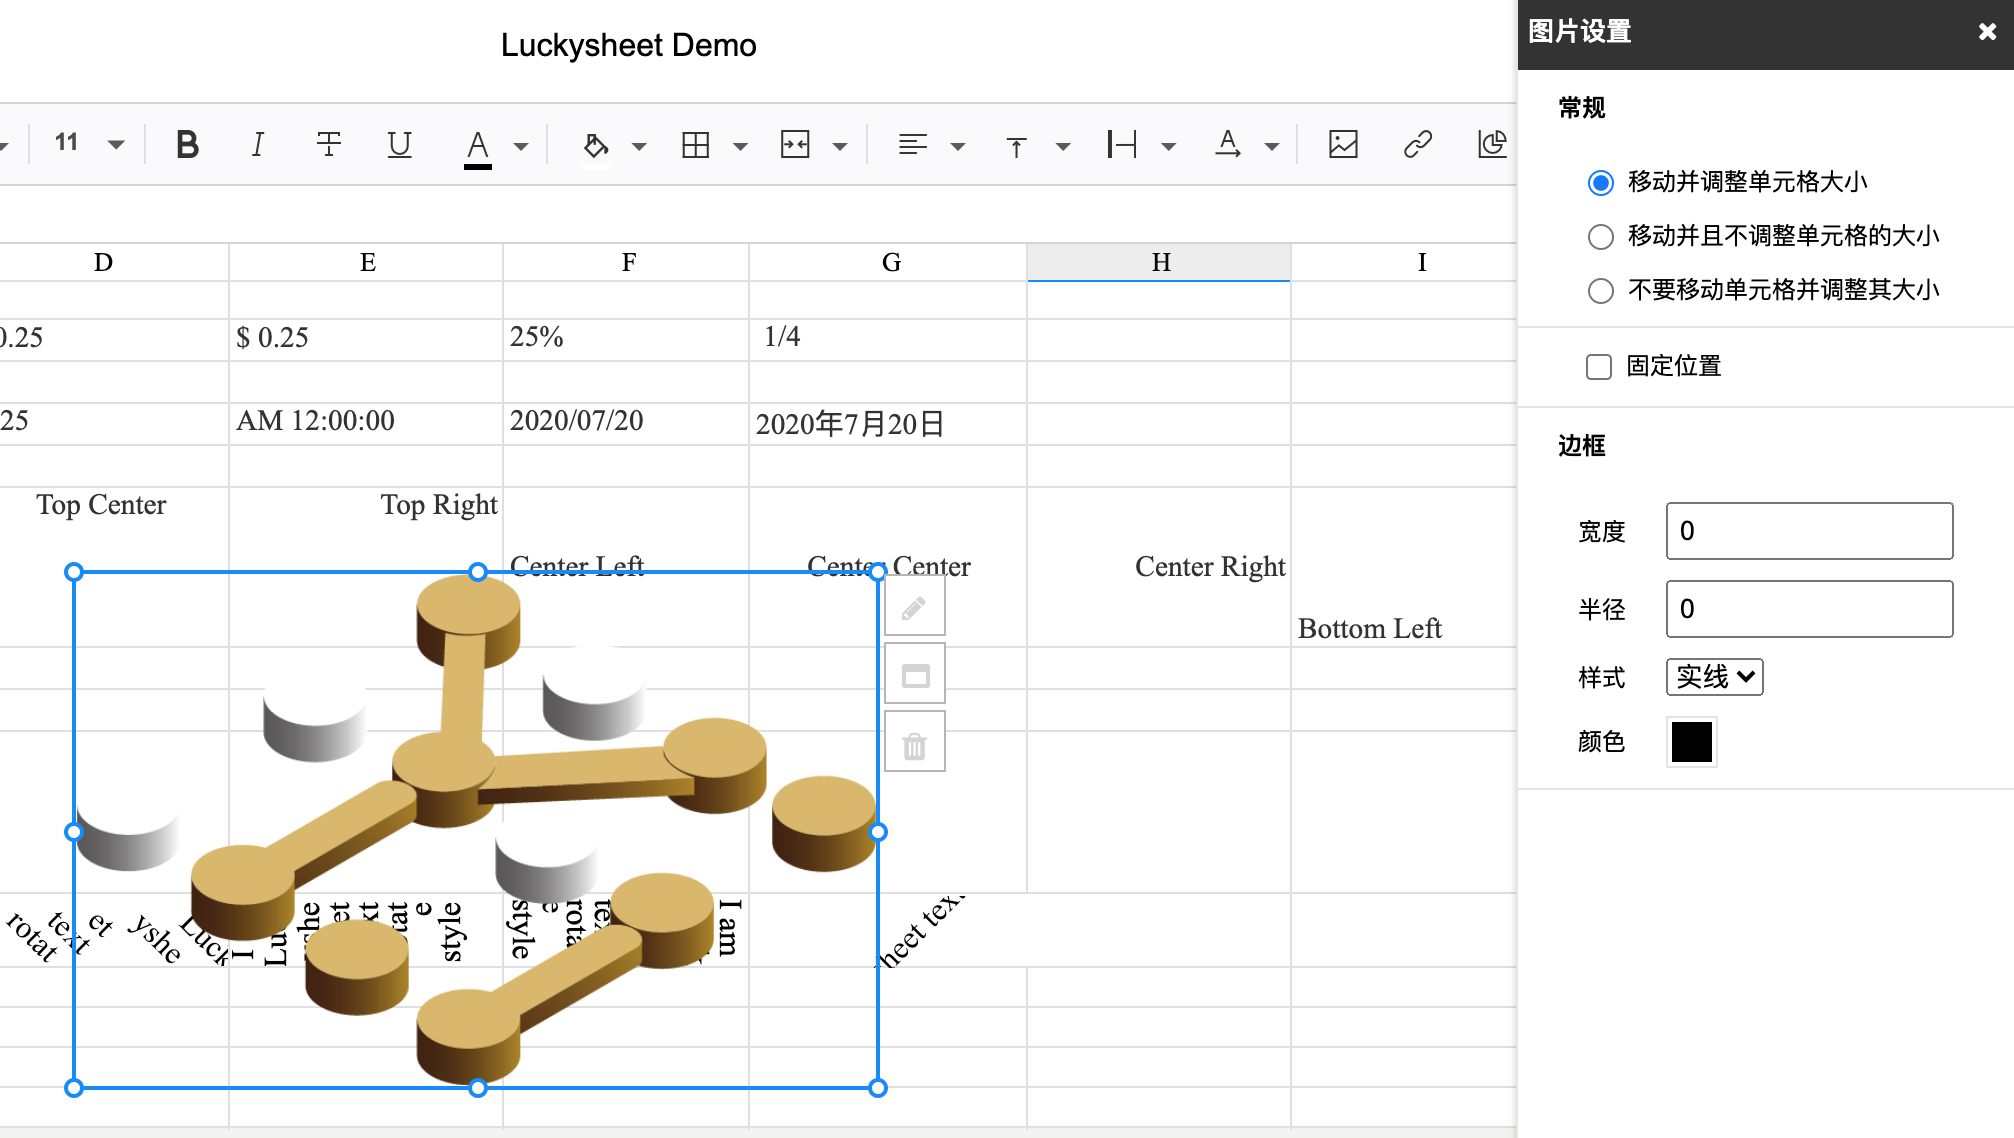This screenshot has height=1138, width=2014.
Task: Click the text wrap icon
Action: point(1122,145)
